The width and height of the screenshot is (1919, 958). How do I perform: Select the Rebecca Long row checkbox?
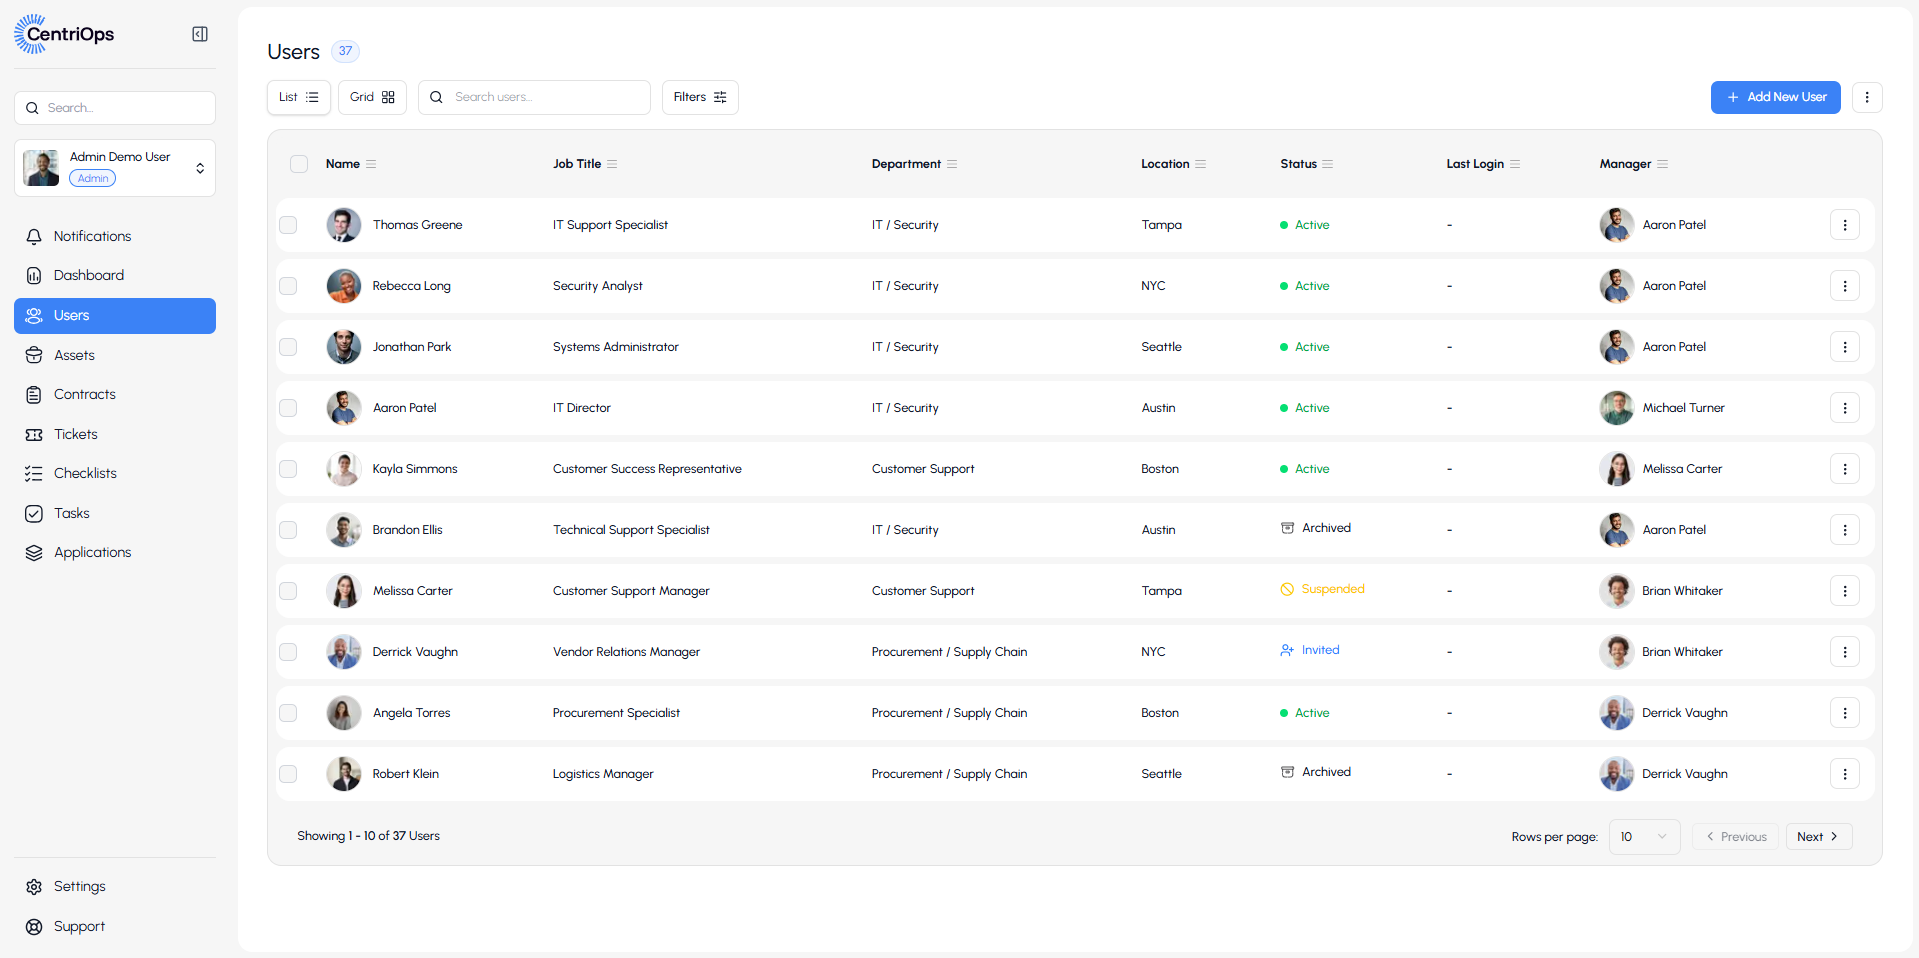[x=288, y=286]
